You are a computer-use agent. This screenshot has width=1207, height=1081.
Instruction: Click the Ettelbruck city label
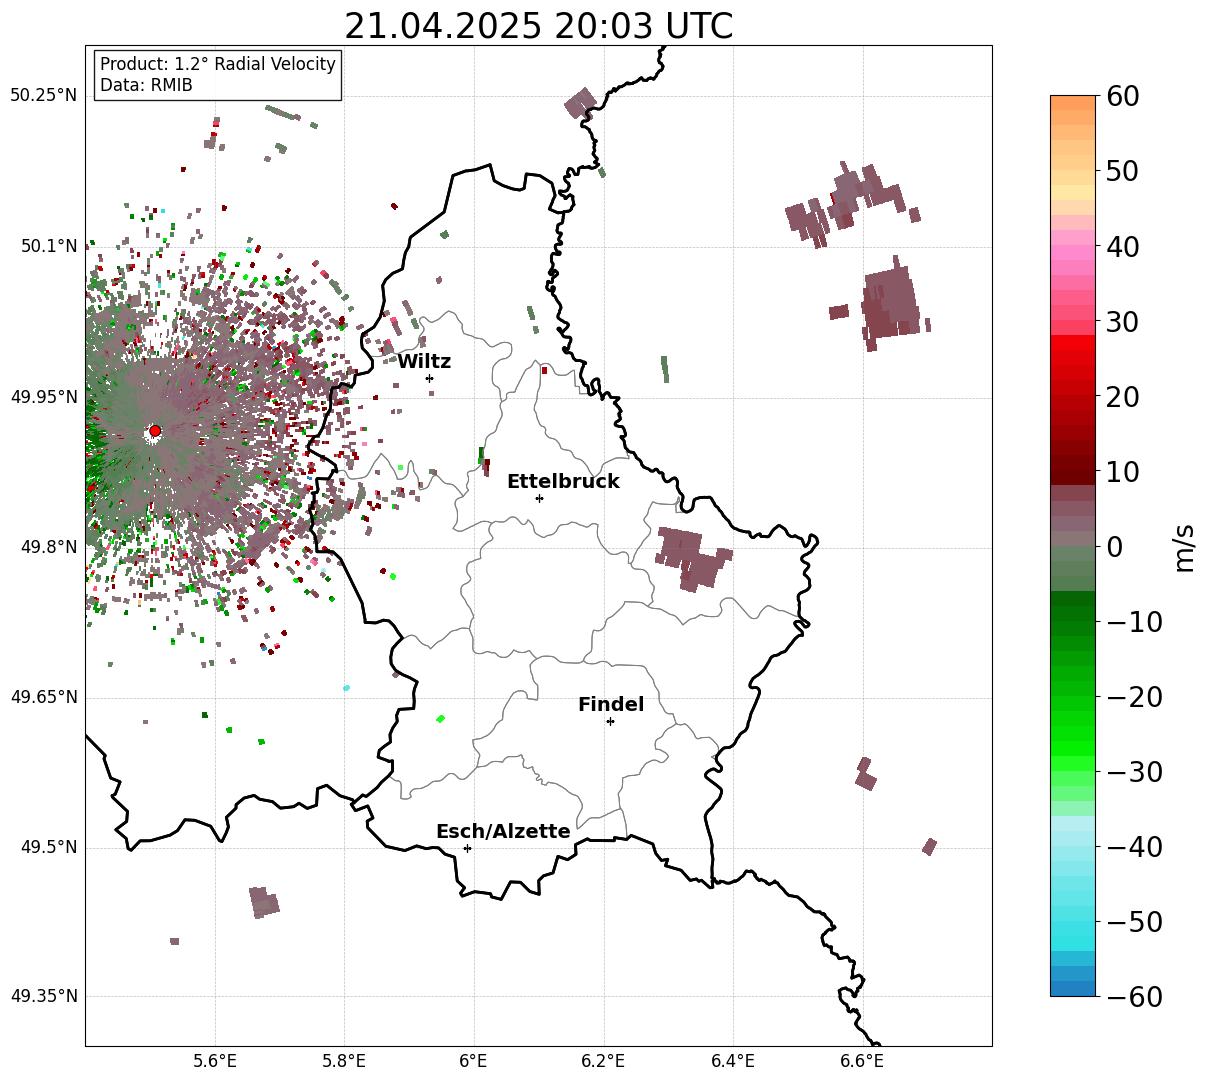point(563,482)
